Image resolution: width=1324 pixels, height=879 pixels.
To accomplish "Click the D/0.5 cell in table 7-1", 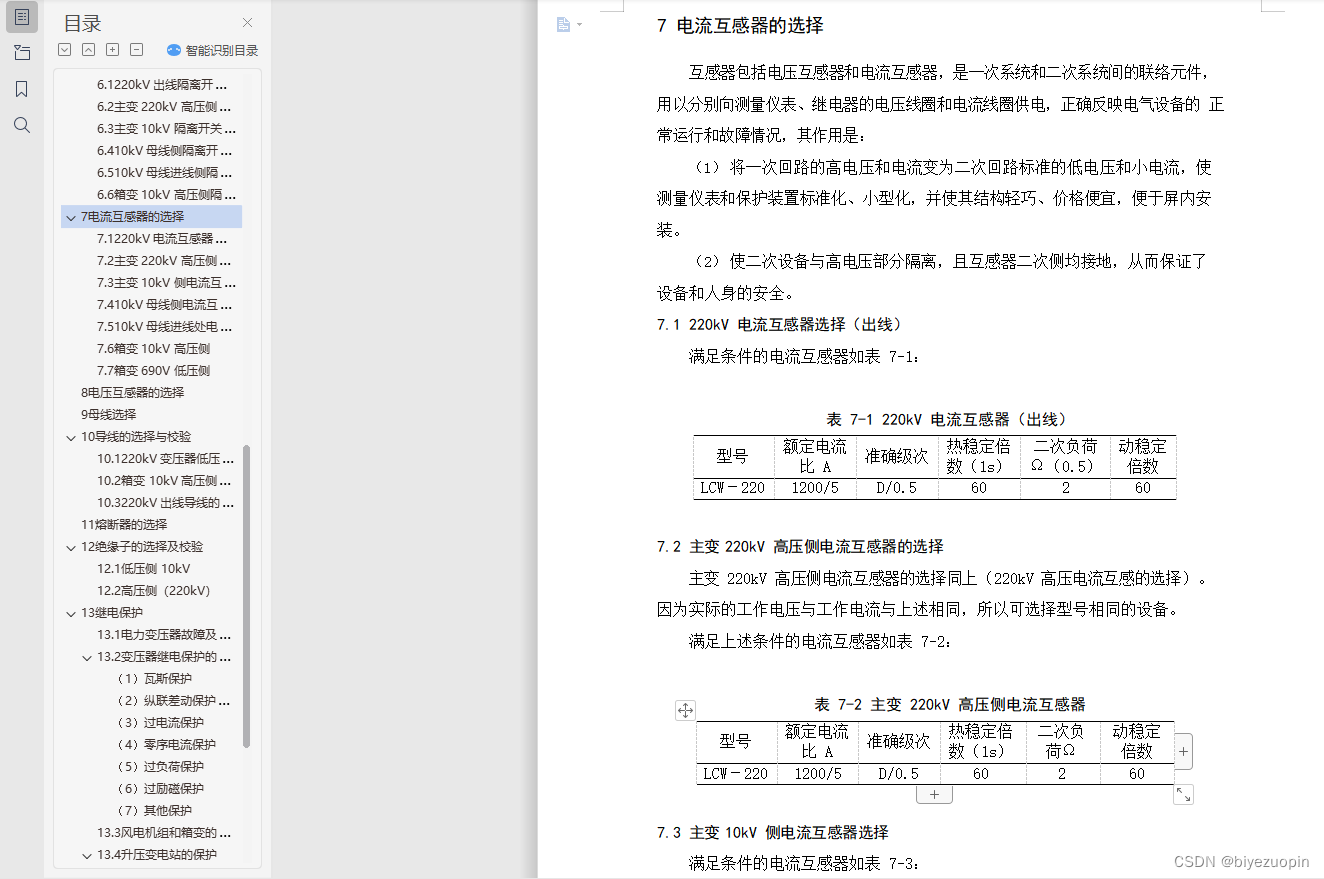I will (x=896, y=488).
